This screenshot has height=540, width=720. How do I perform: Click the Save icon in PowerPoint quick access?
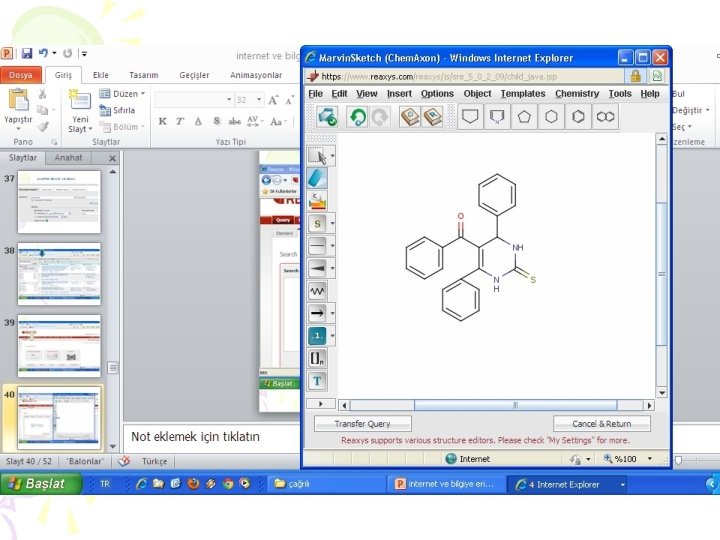[27, 53]
